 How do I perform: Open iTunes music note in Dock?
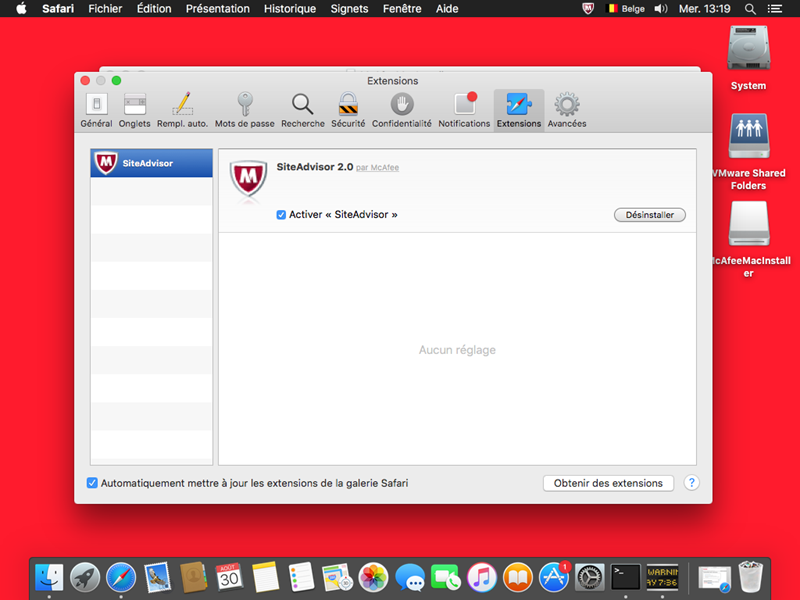(x=482, y=578)
